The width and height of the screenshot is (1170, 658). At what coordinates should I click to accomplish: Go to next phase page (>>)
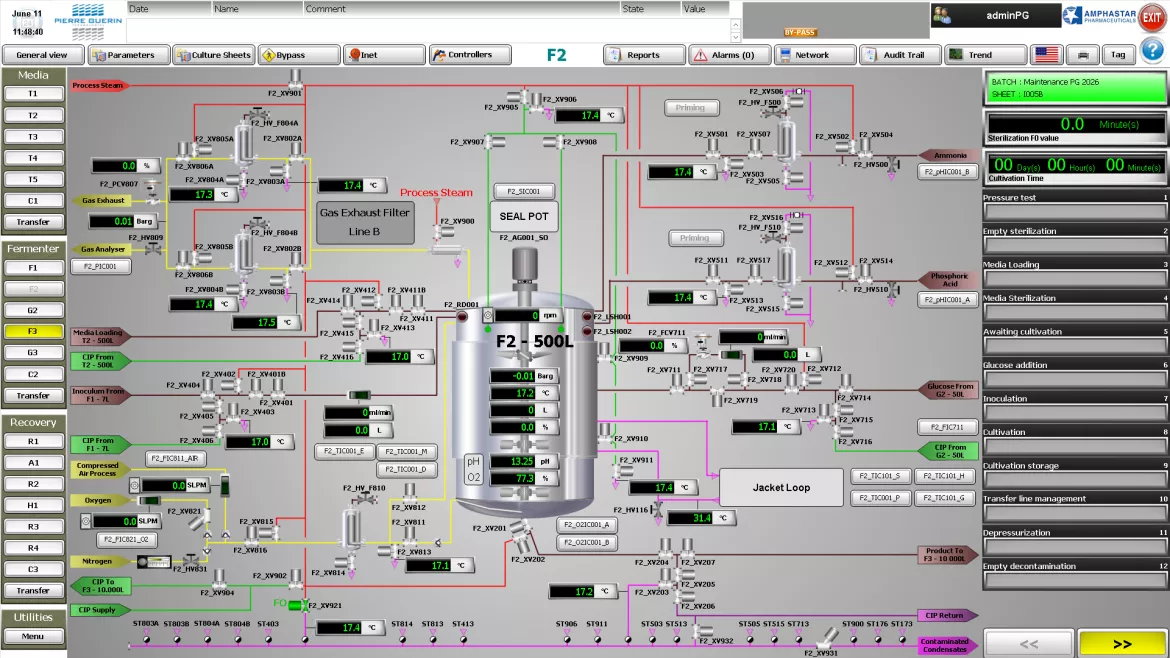coord(1121,643)
